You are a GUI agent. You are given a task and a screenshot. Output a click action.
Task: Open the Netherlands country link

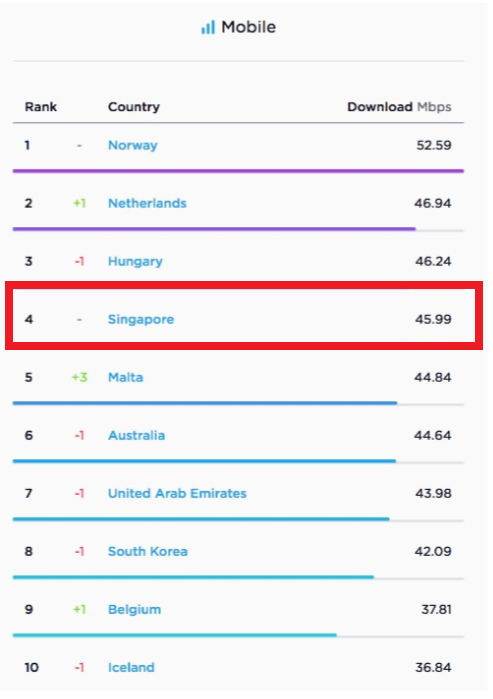pos(147,203)
